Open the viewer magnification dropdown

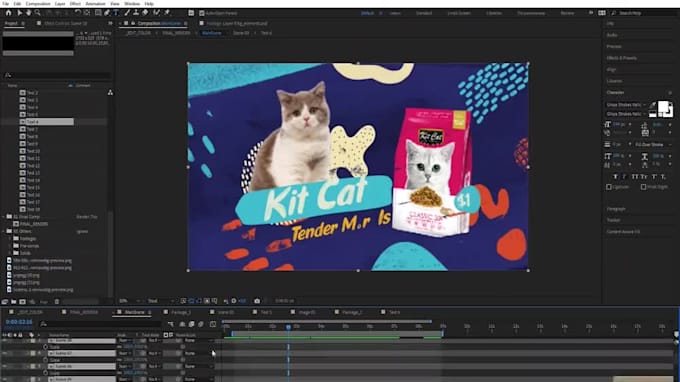point(130,300)
